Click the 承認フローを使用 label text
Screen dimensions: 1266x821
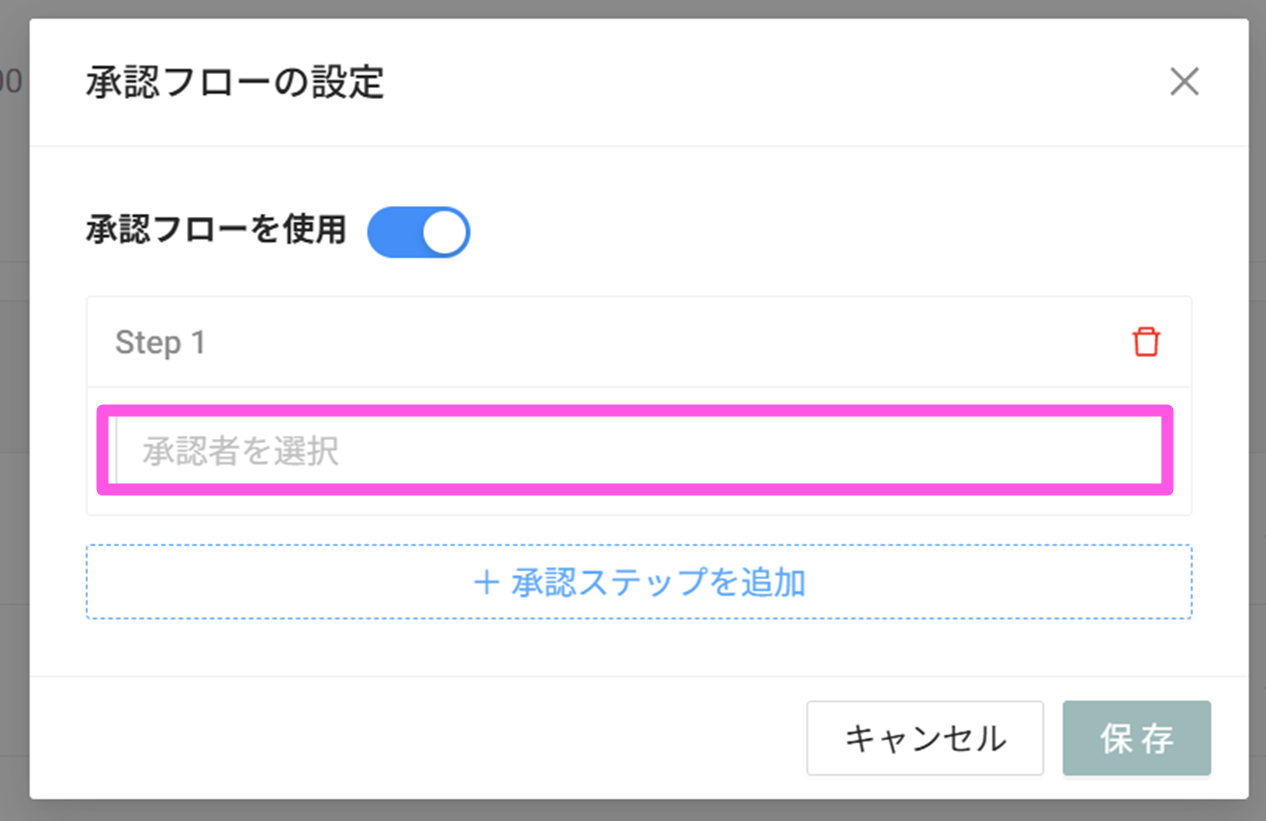(216, 230)
